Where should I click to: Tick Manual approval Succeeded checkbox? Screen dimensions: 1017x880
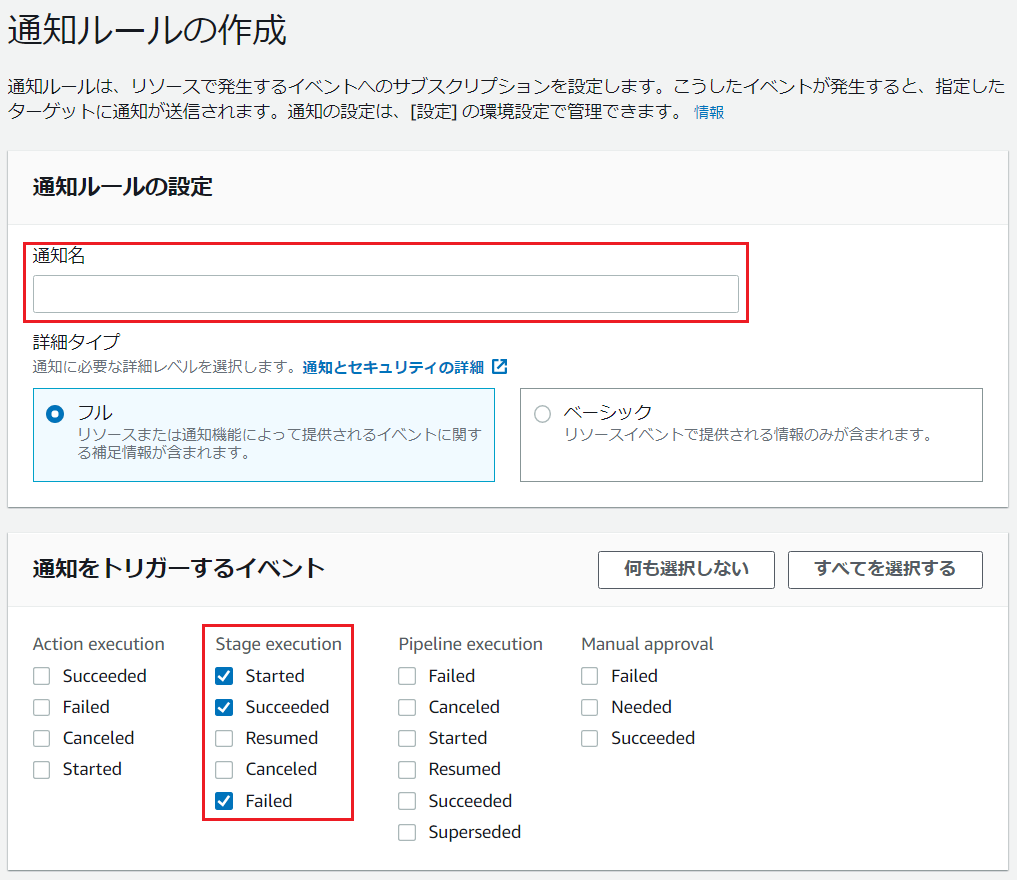tap(590, 738)
